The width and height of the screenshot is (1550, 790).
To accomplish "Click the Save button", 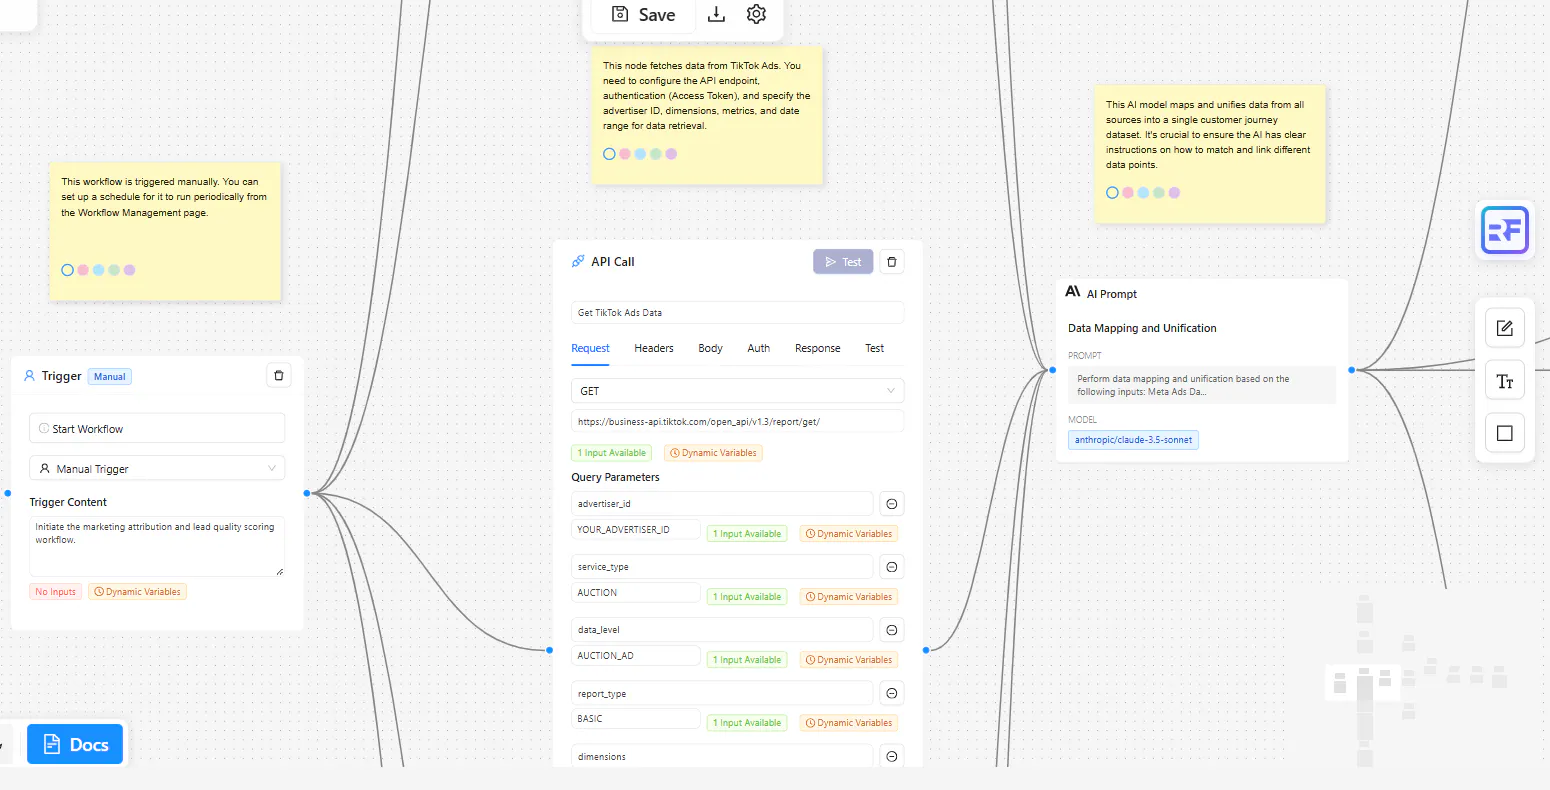I will 643,15.
